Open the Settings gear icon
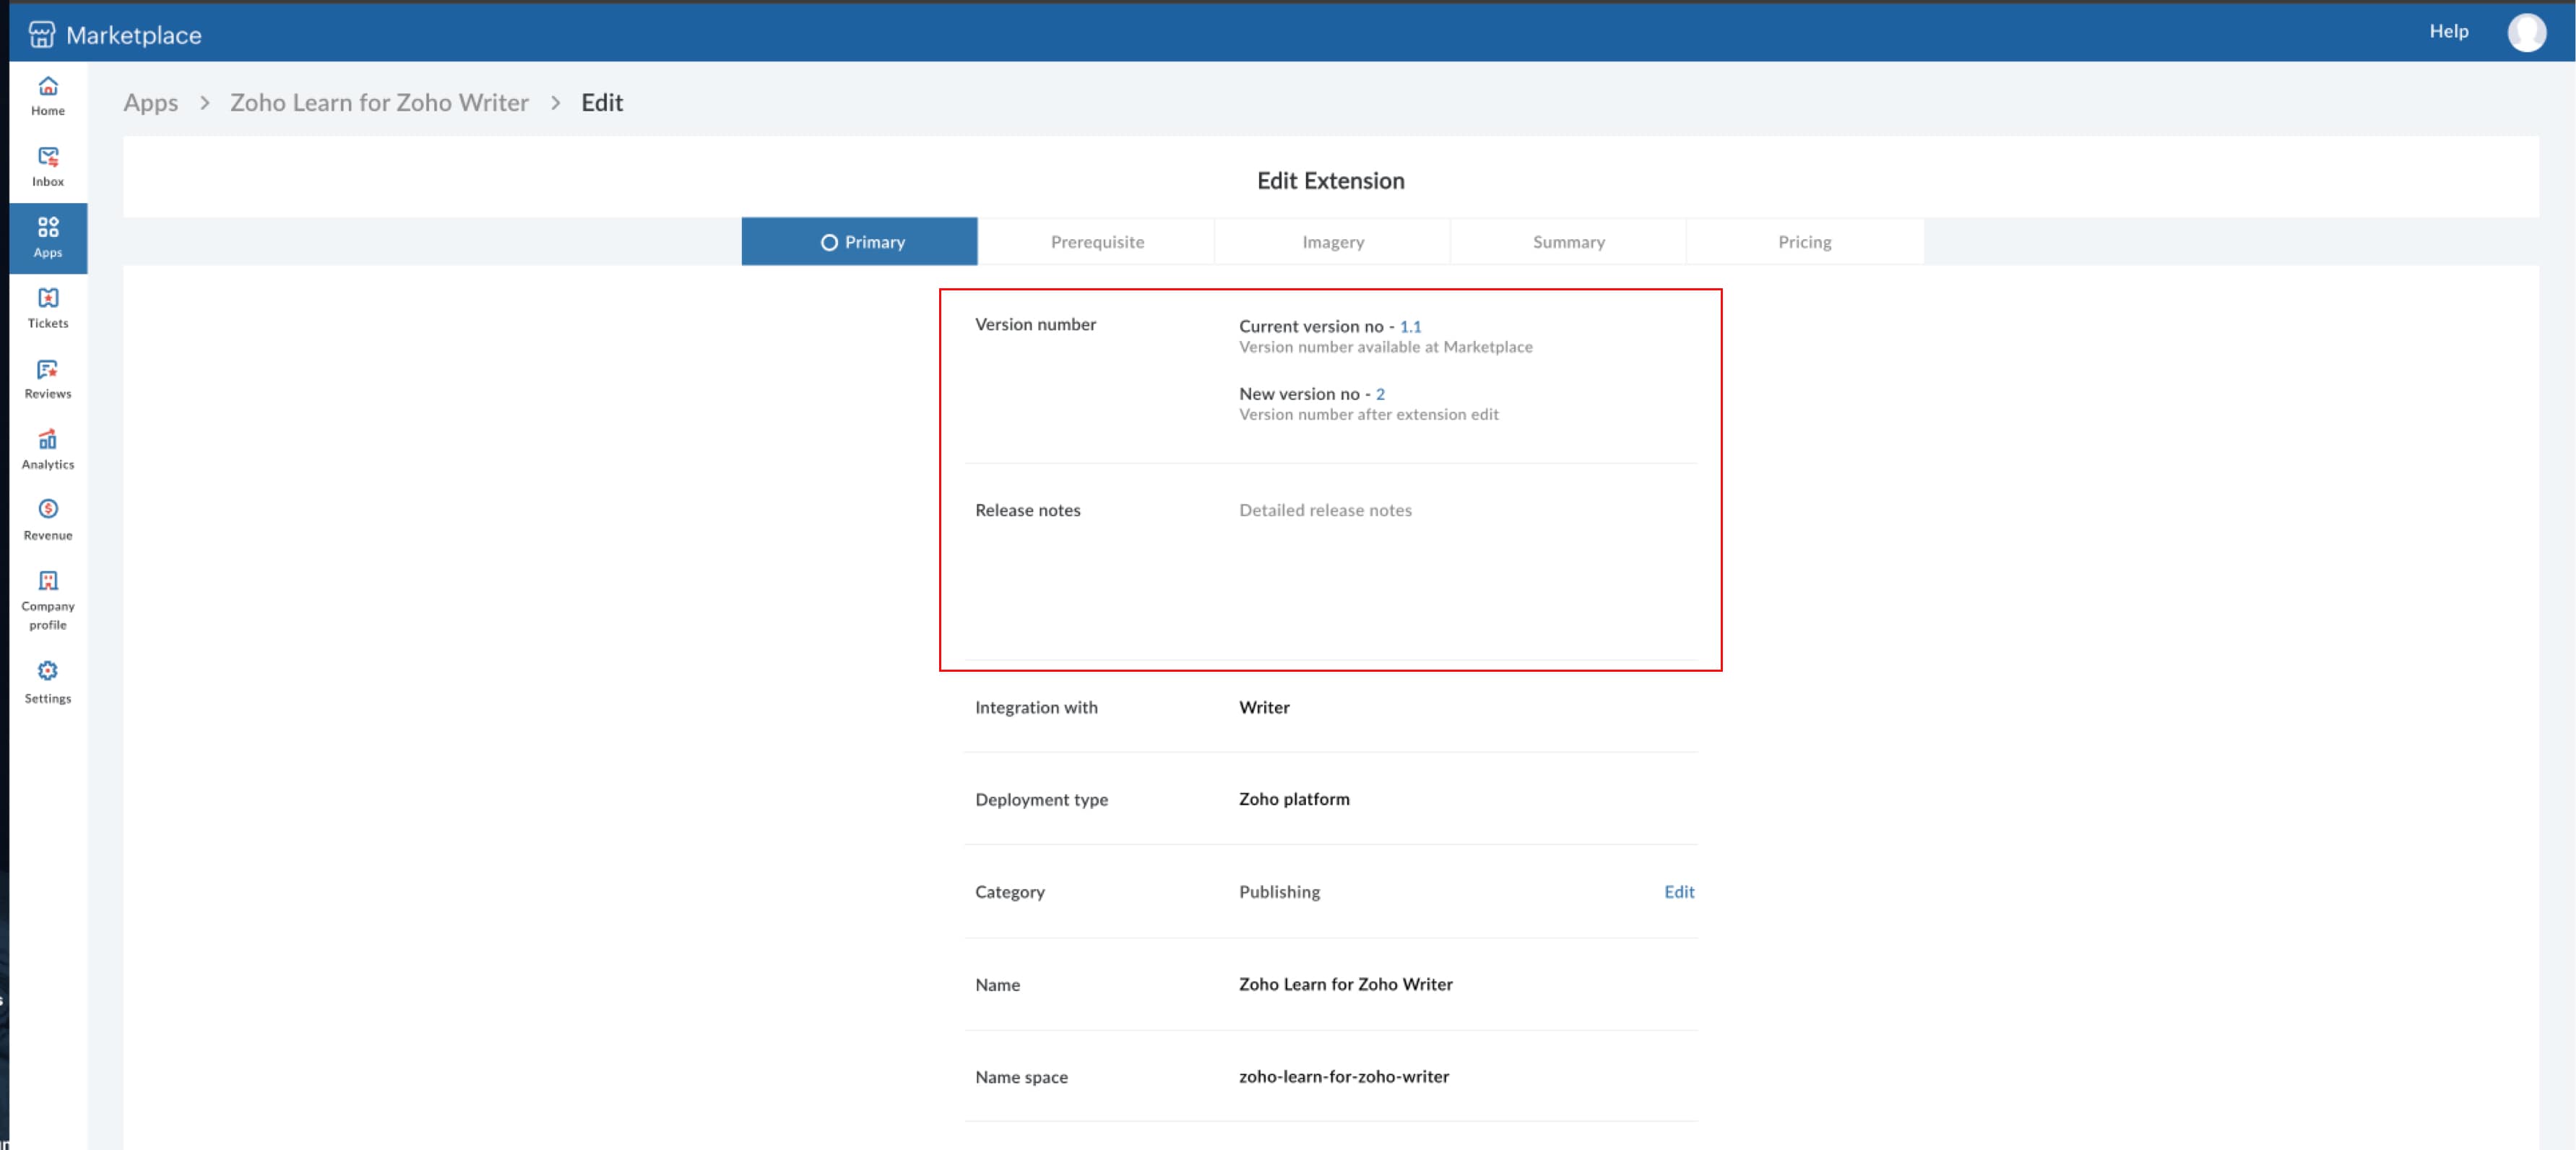 [x=48, y=671]
